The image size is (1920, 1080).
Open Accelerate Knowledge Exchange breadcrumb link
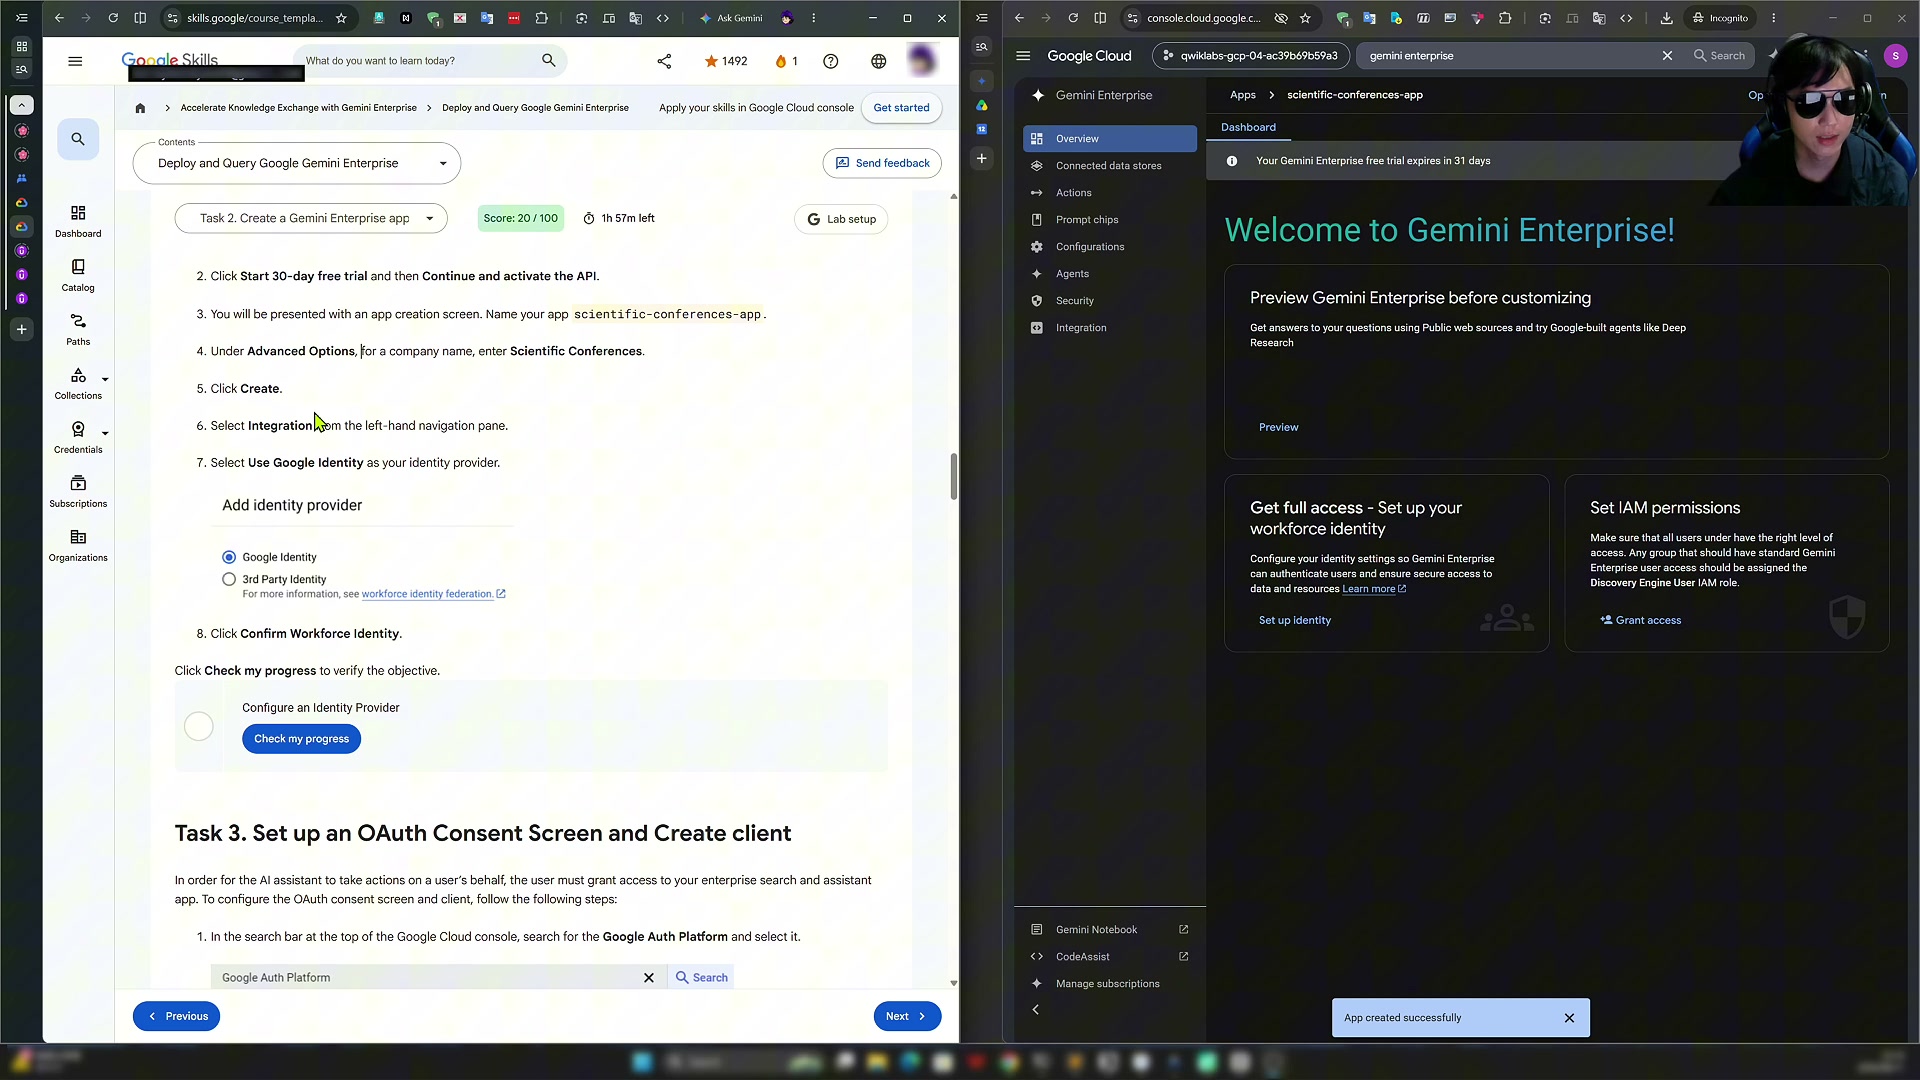(298, 108)
